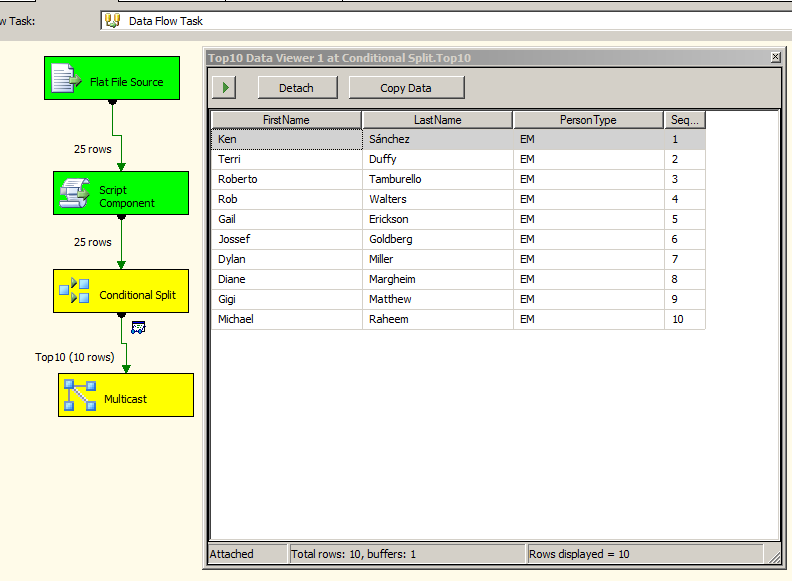Select the Flat File Source label

[126, 82]
